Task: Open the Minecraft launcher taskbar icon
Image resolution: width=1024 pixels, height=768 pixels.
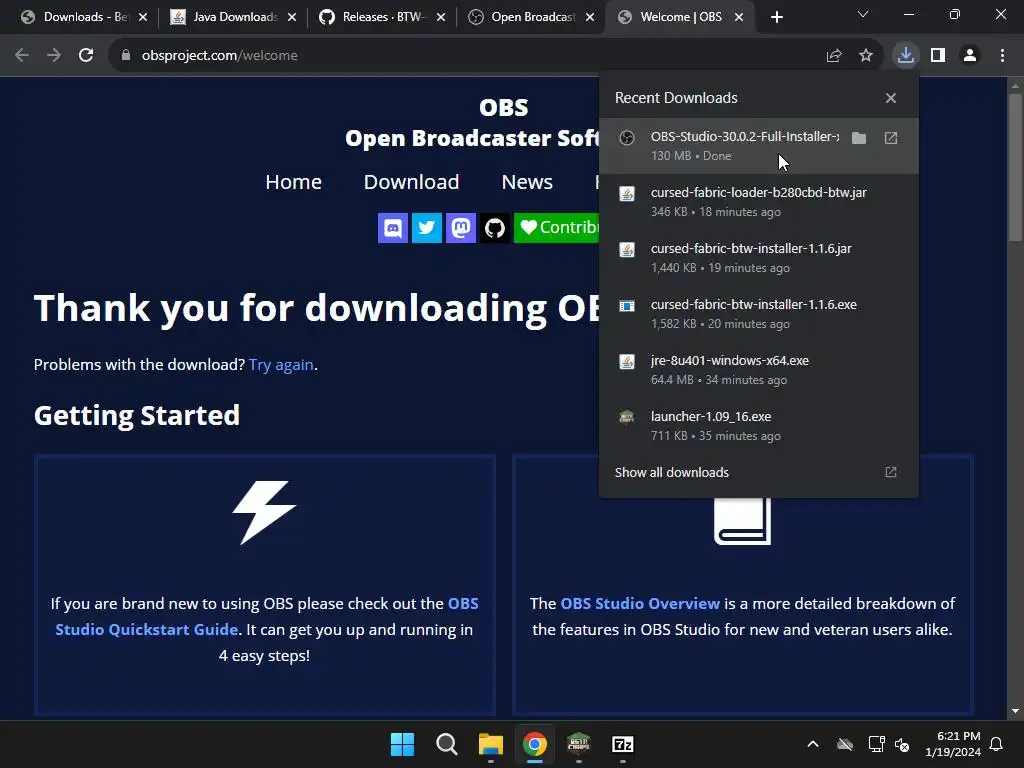Action: 579,744
